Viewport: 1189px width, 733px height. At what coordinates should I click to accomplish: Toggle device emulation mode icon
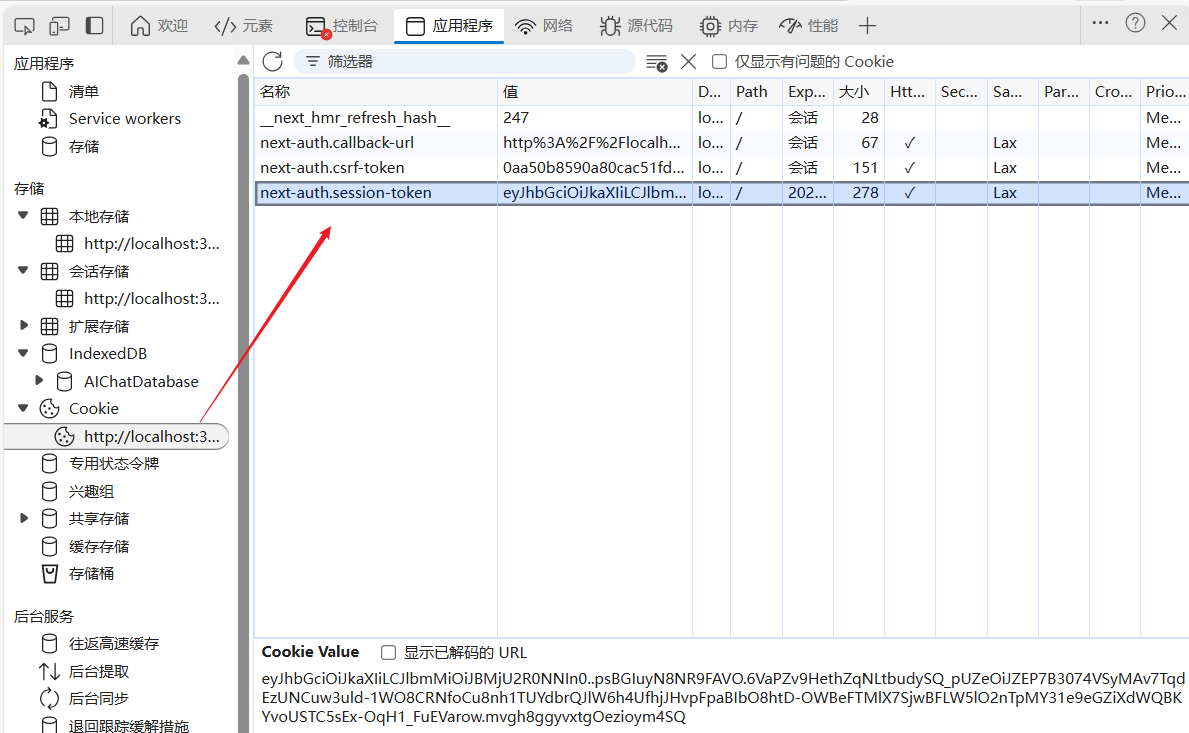click(x=59, y=25)
